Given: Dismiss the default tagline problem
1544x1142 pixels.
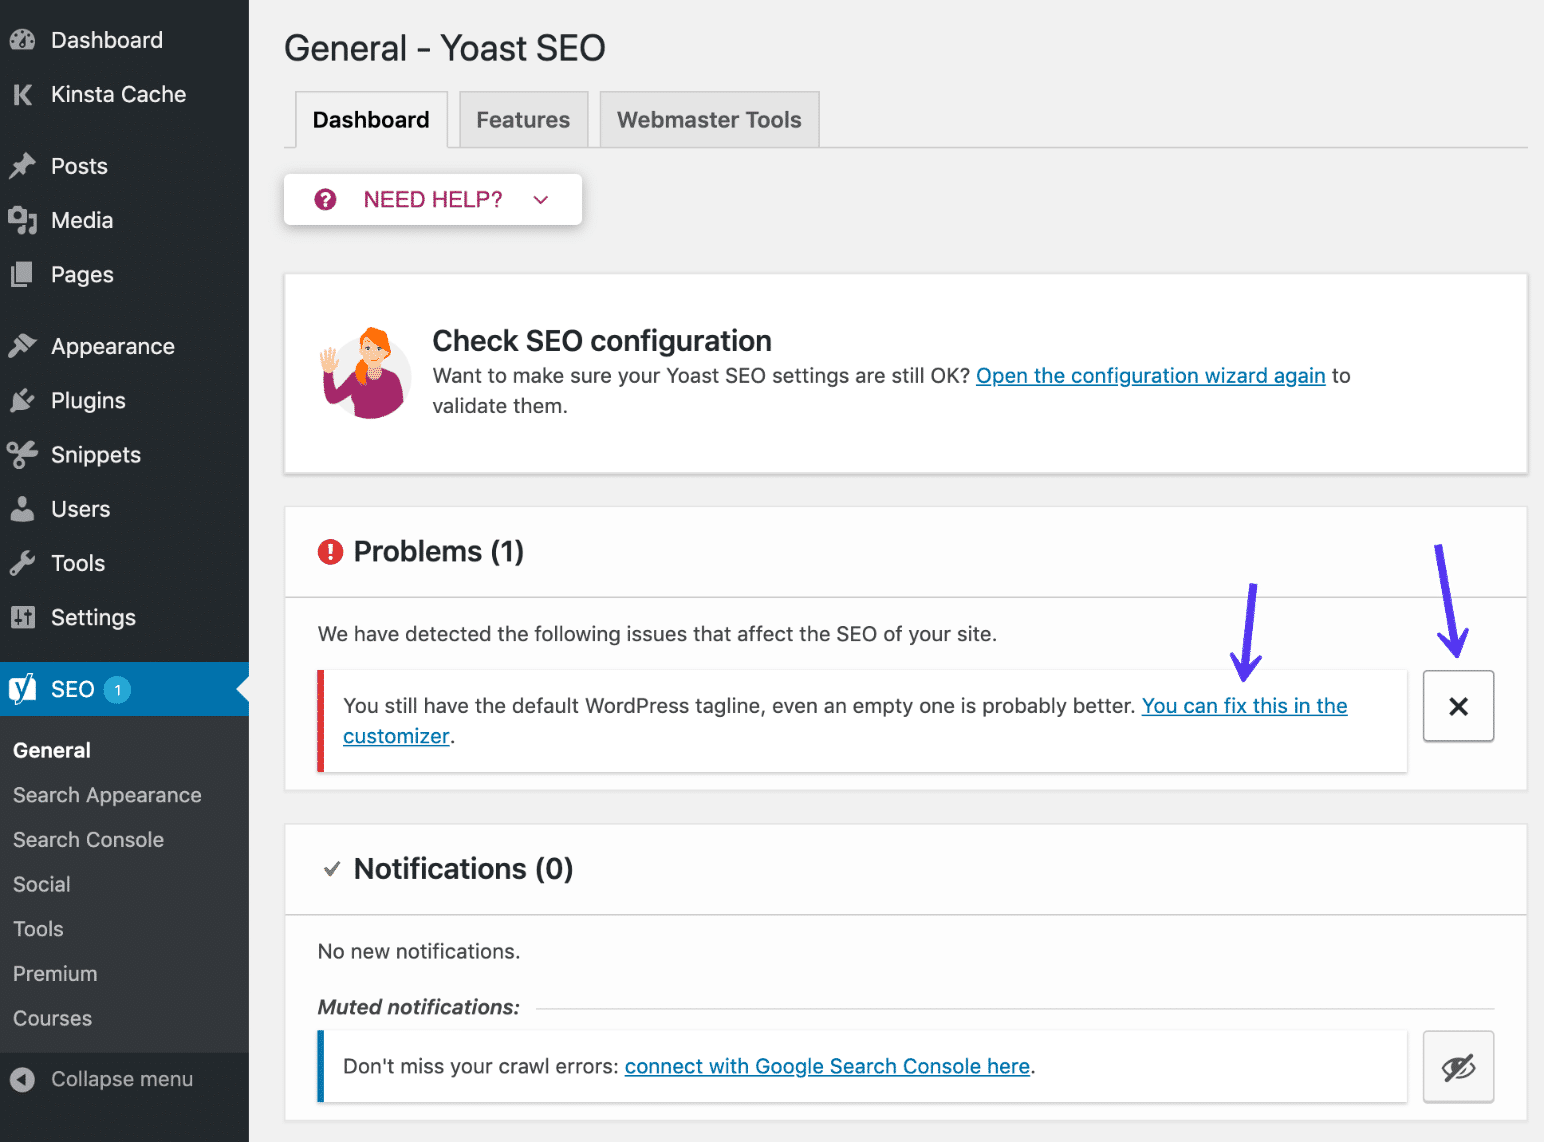Looking at the screenshot, I should pos(1458,706).
